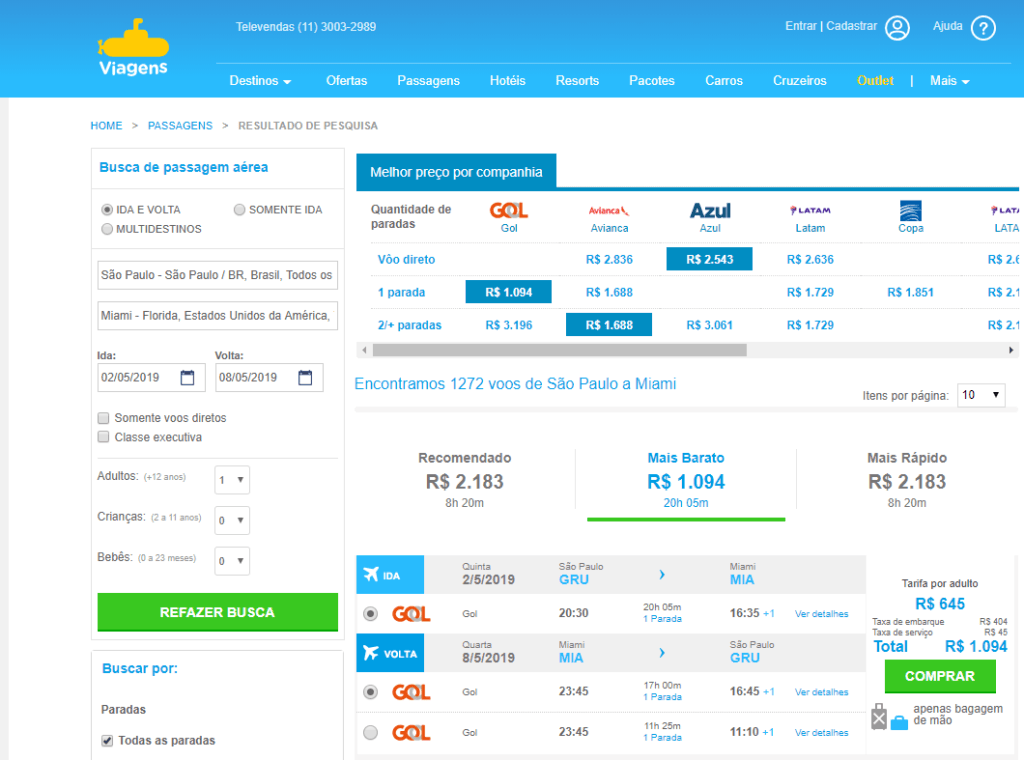Click the arrow between GRU and MIA

[662, 575]
